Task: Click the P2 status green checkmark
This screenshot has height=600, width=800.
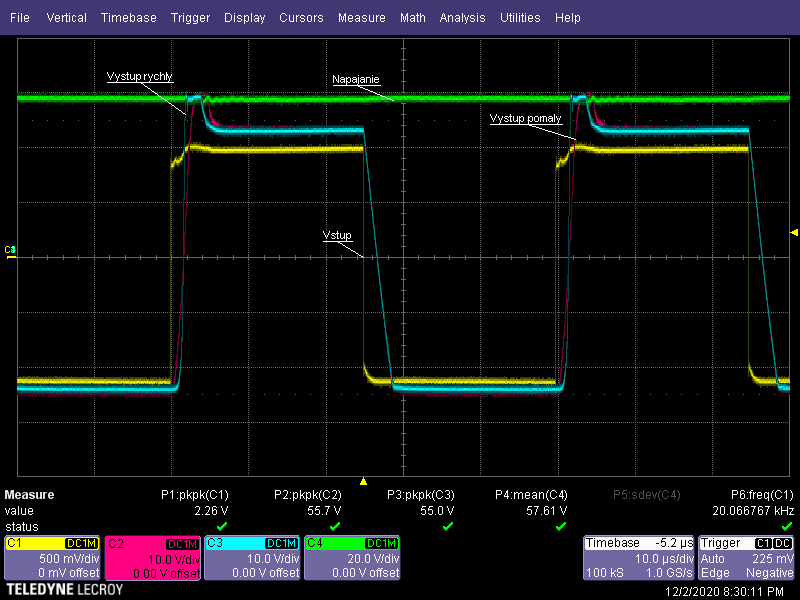Action: coord(335,526)
